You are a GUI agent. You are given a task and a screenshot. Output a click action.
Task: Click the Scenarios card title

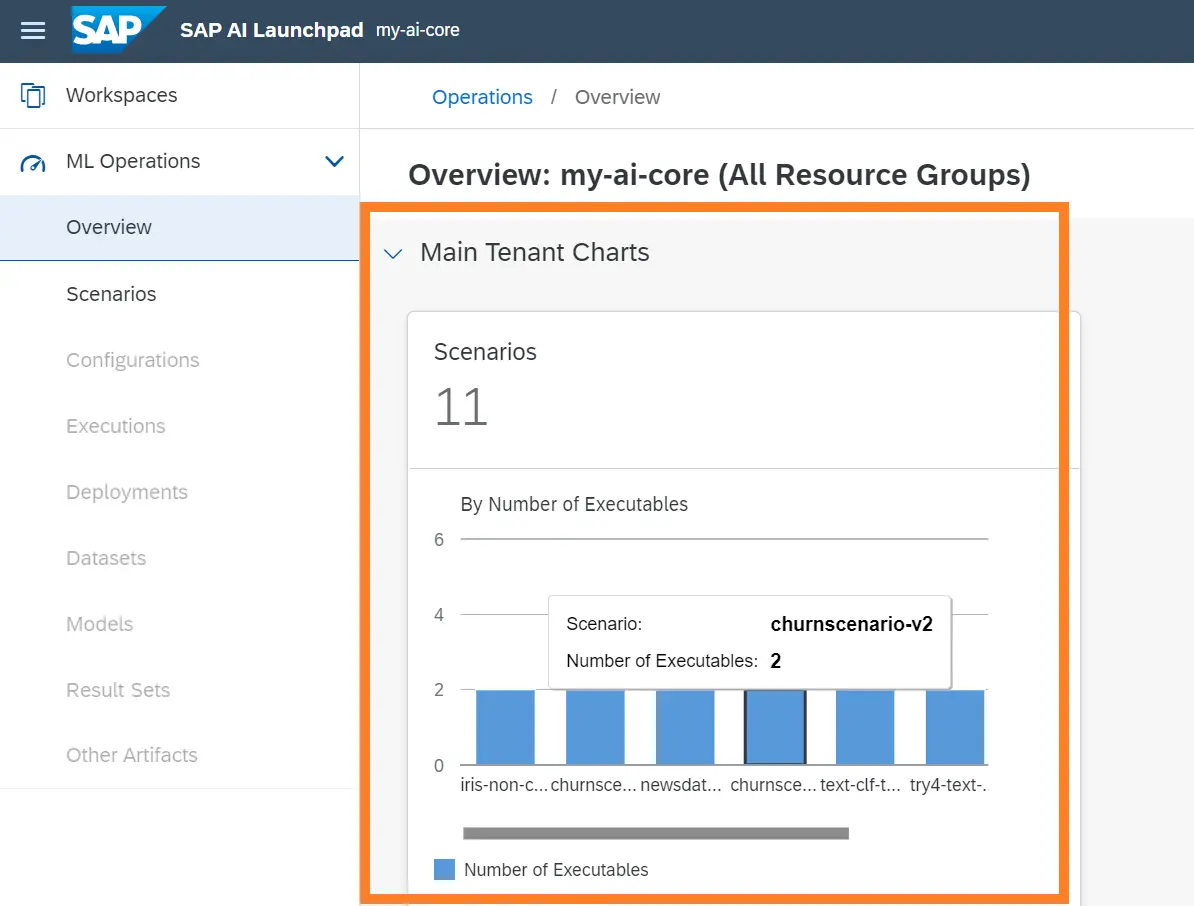tap(485, 352)
